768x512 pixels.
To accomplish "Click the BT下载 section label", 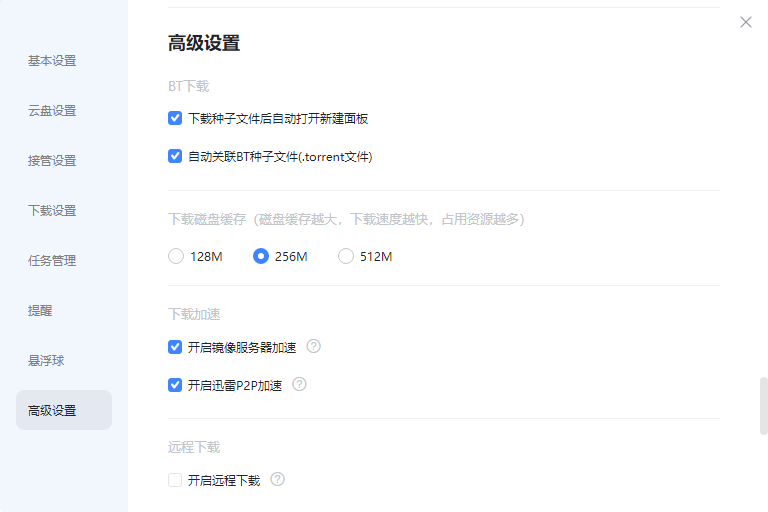I will tap(189, 86).
